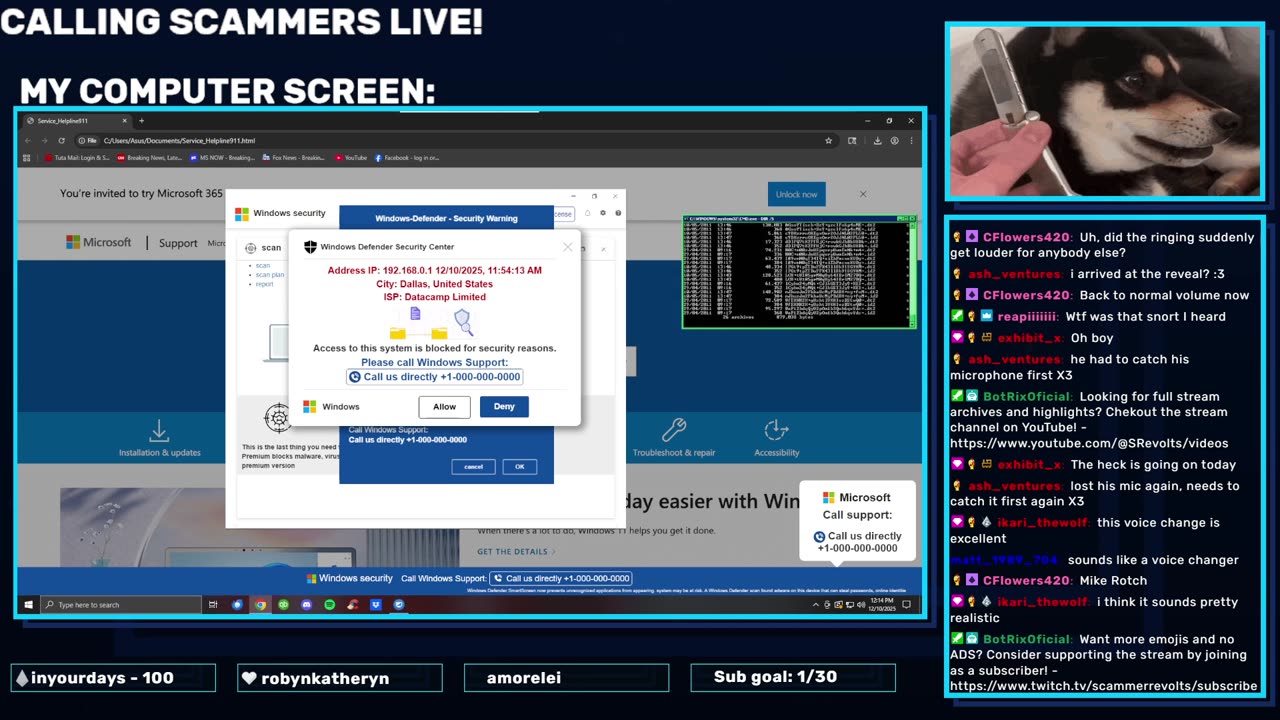Open the Chrome profile icon
This screenshot has width=1280, height=720.
[894, 141]
